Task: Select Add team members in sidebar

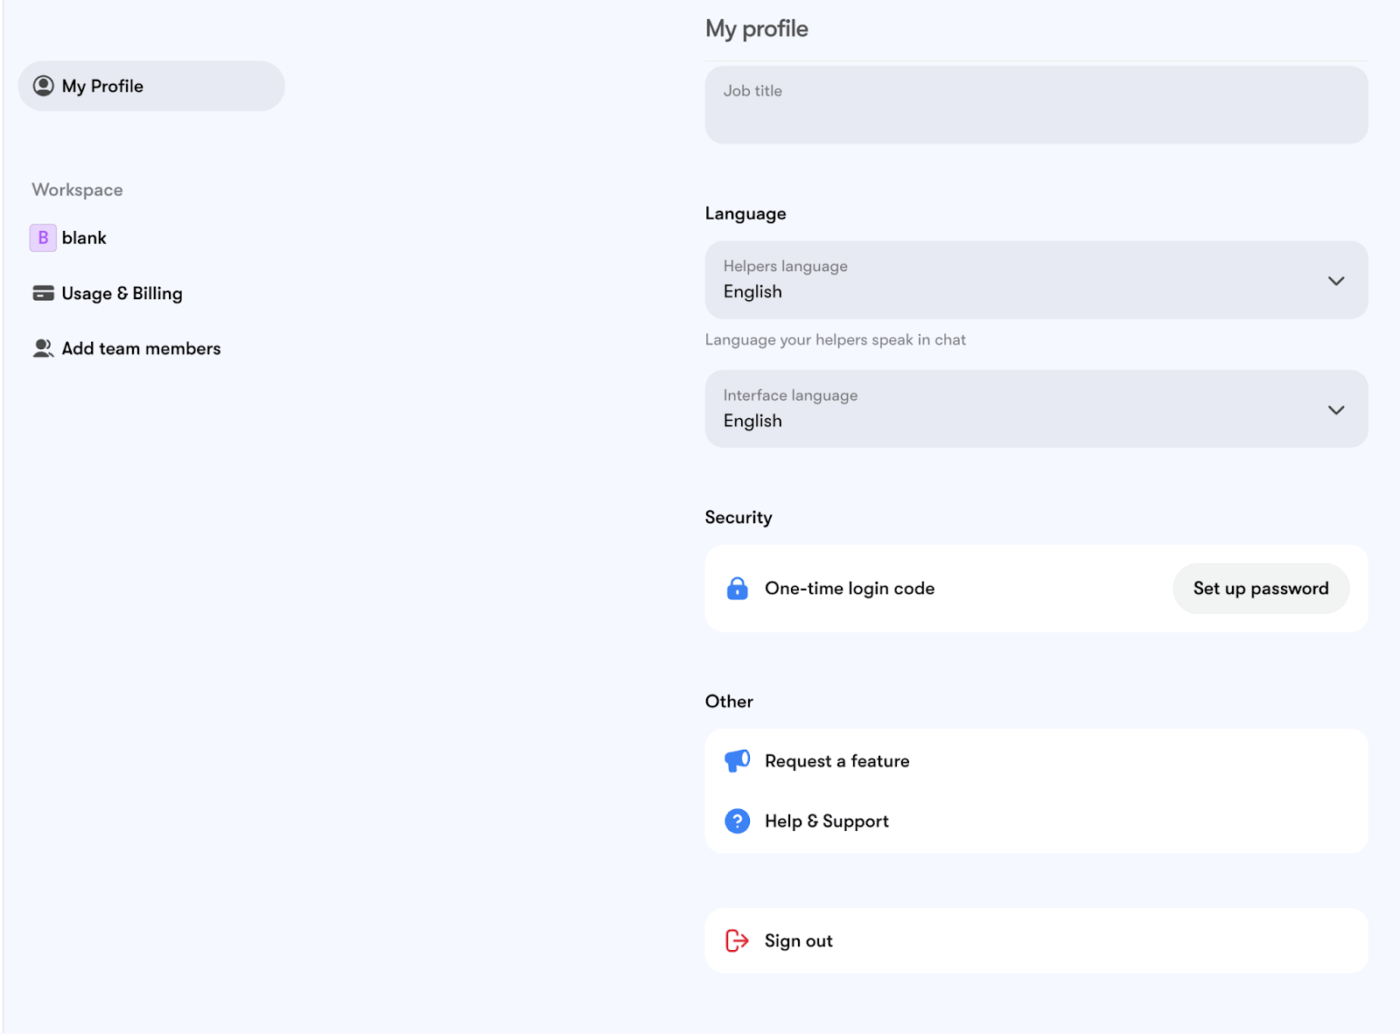Action: click(x=141, y=348)
